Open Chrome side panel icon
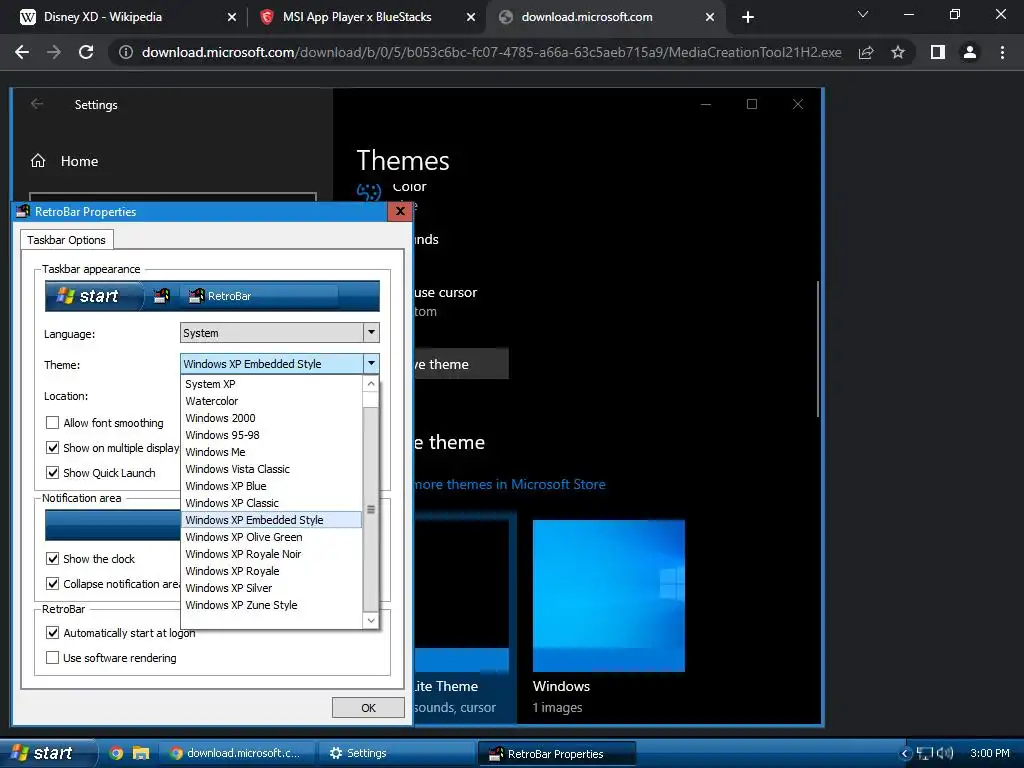The height and width of the screenshot is (768, 1024). point(938,52)
